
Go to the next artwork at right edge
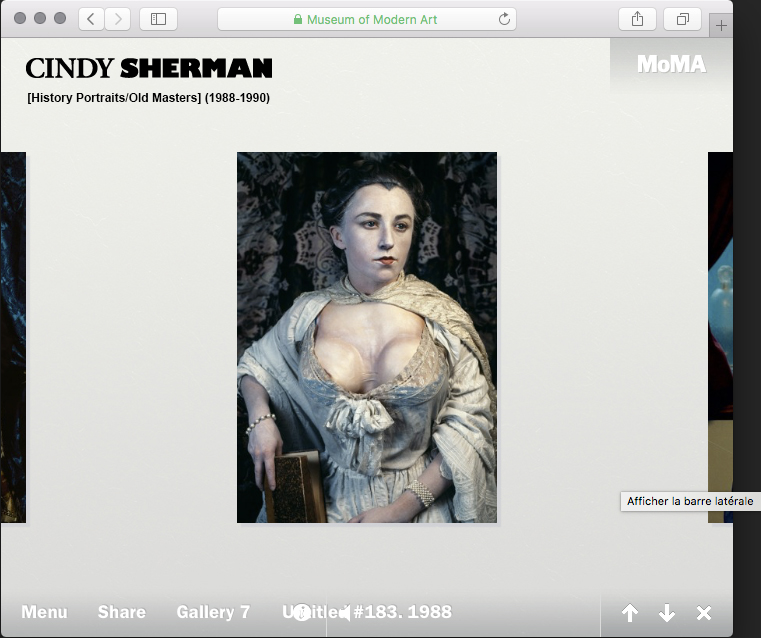click(x=720, y=337)
